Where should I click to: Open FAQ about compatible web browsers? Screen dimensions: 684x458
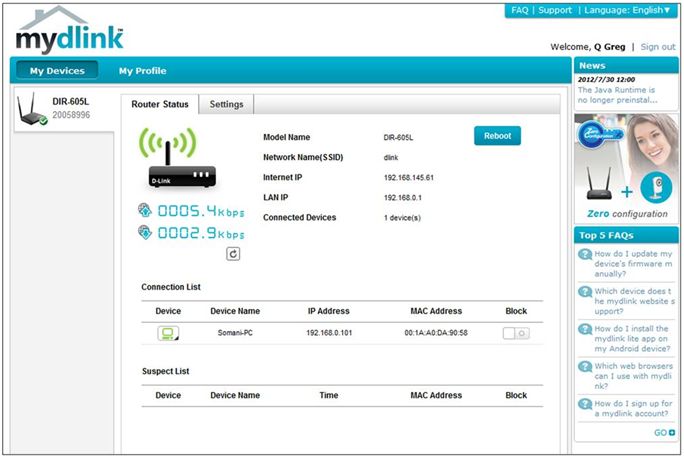[x=633, y=376]
